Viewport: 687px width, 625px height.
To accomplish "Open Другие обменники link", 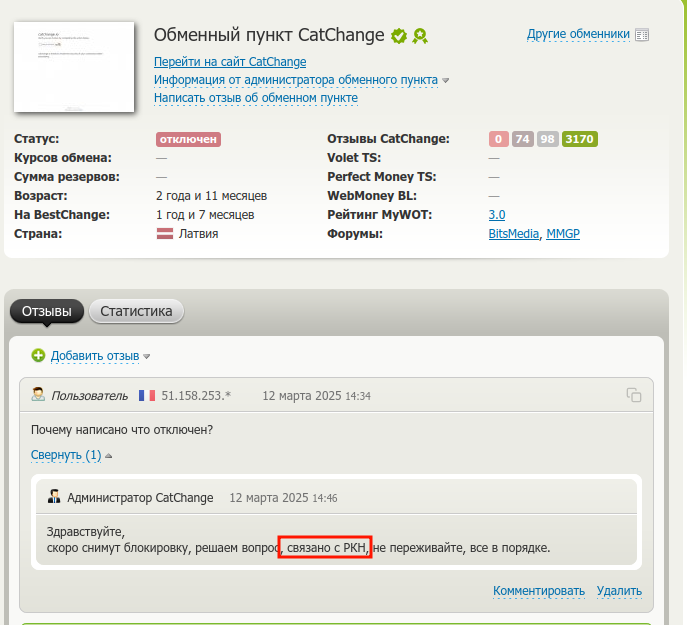I will point(578,34).
